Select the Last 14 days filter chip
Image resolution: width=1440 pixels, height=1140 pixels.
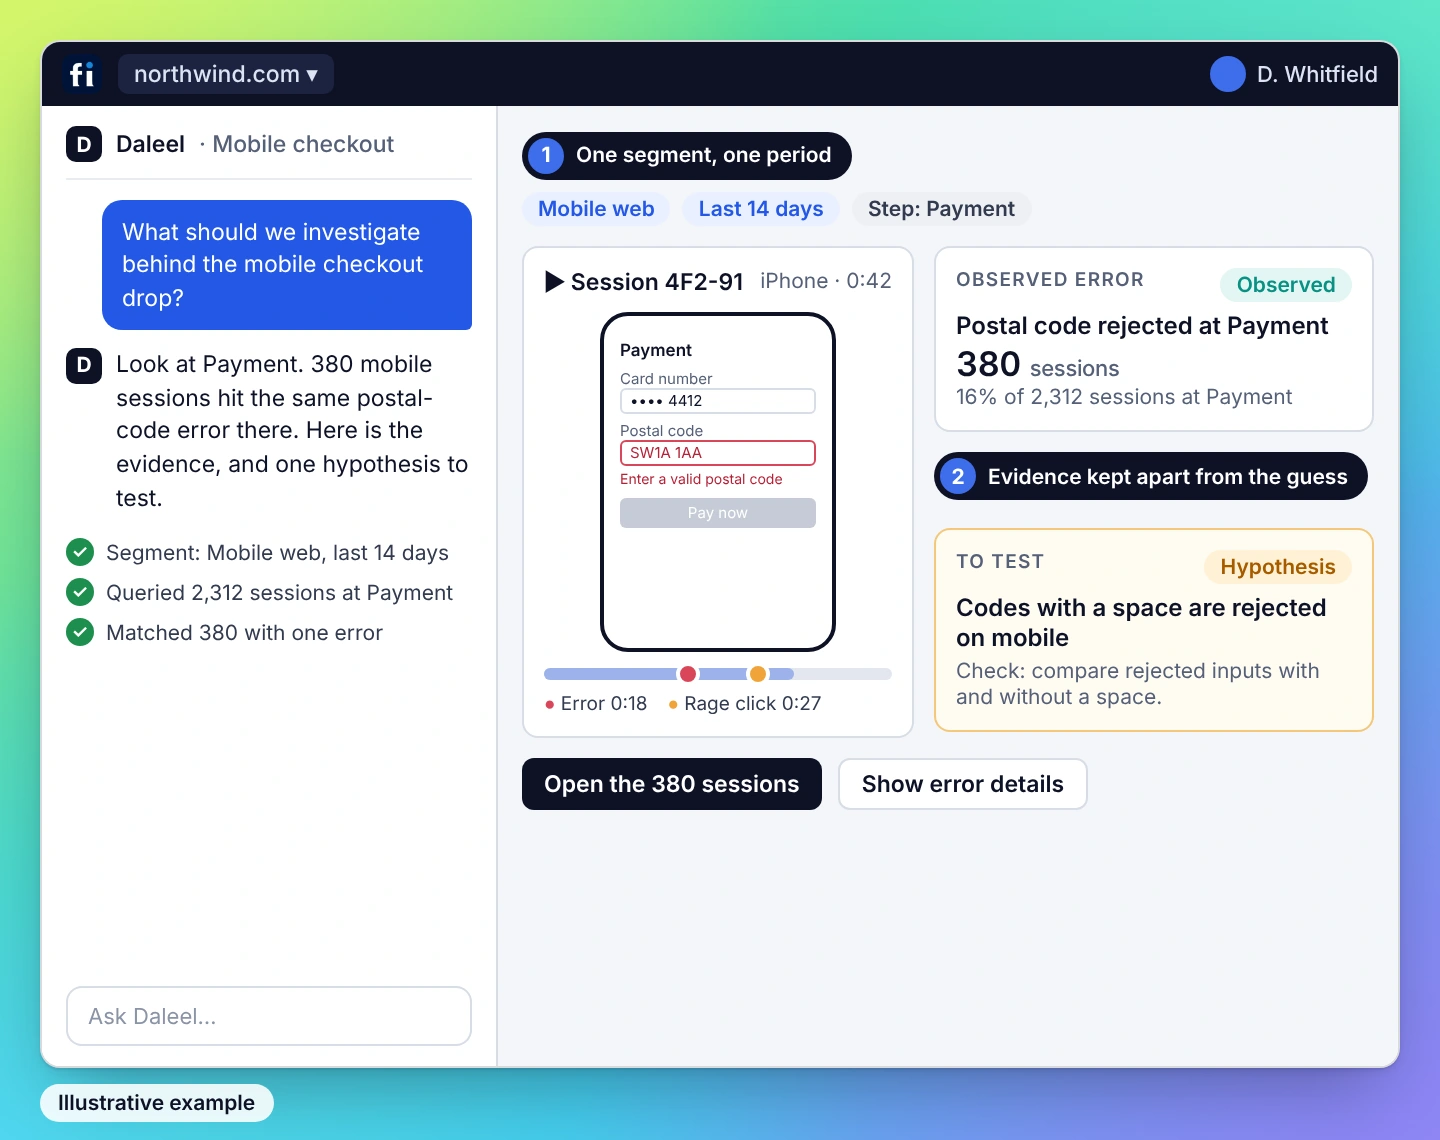(761, 209)
